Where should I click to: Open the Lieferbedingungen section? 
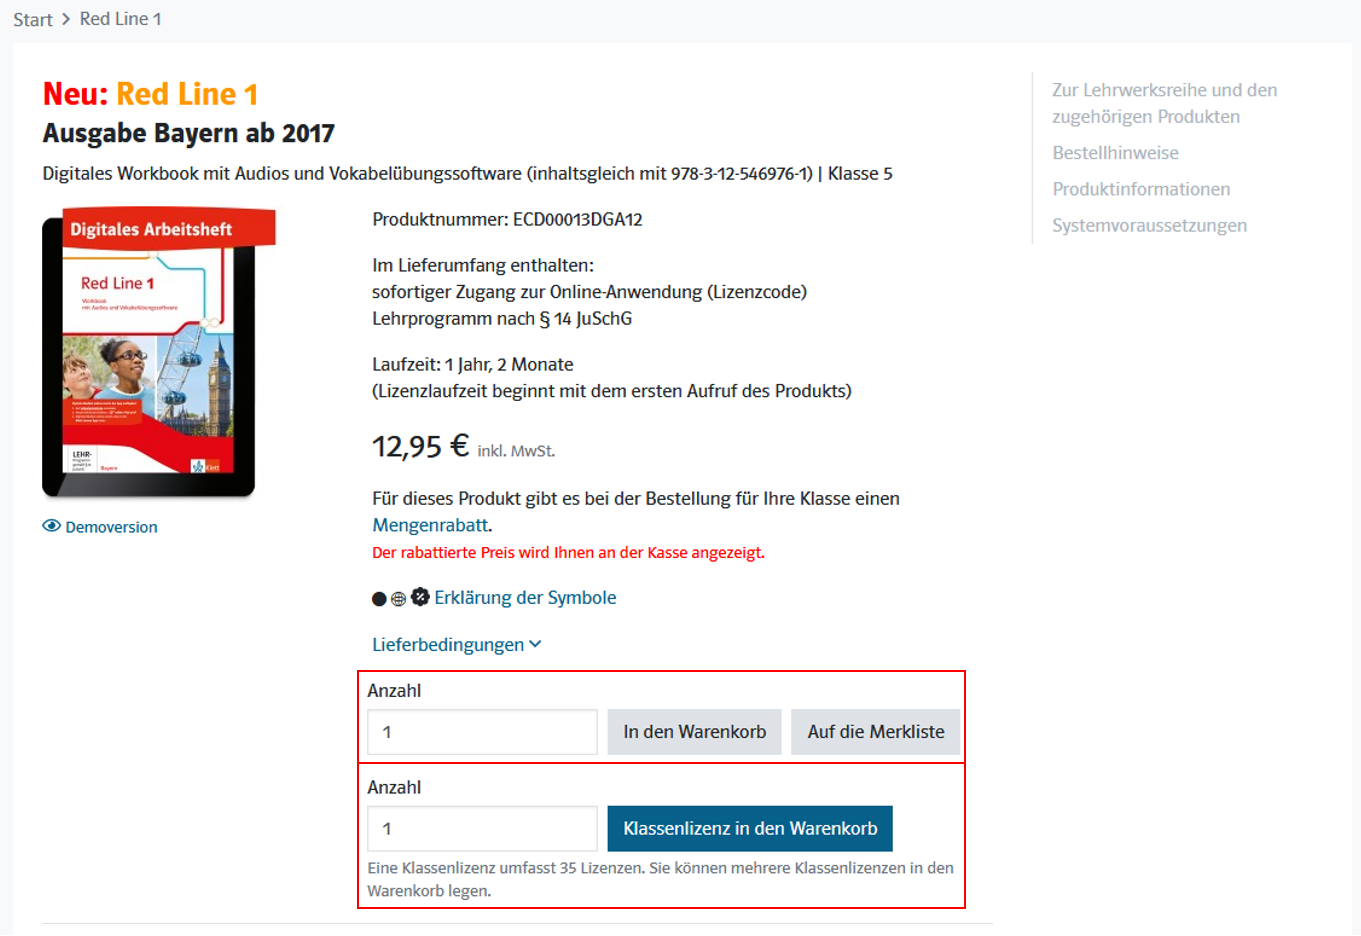pos(448,645)
